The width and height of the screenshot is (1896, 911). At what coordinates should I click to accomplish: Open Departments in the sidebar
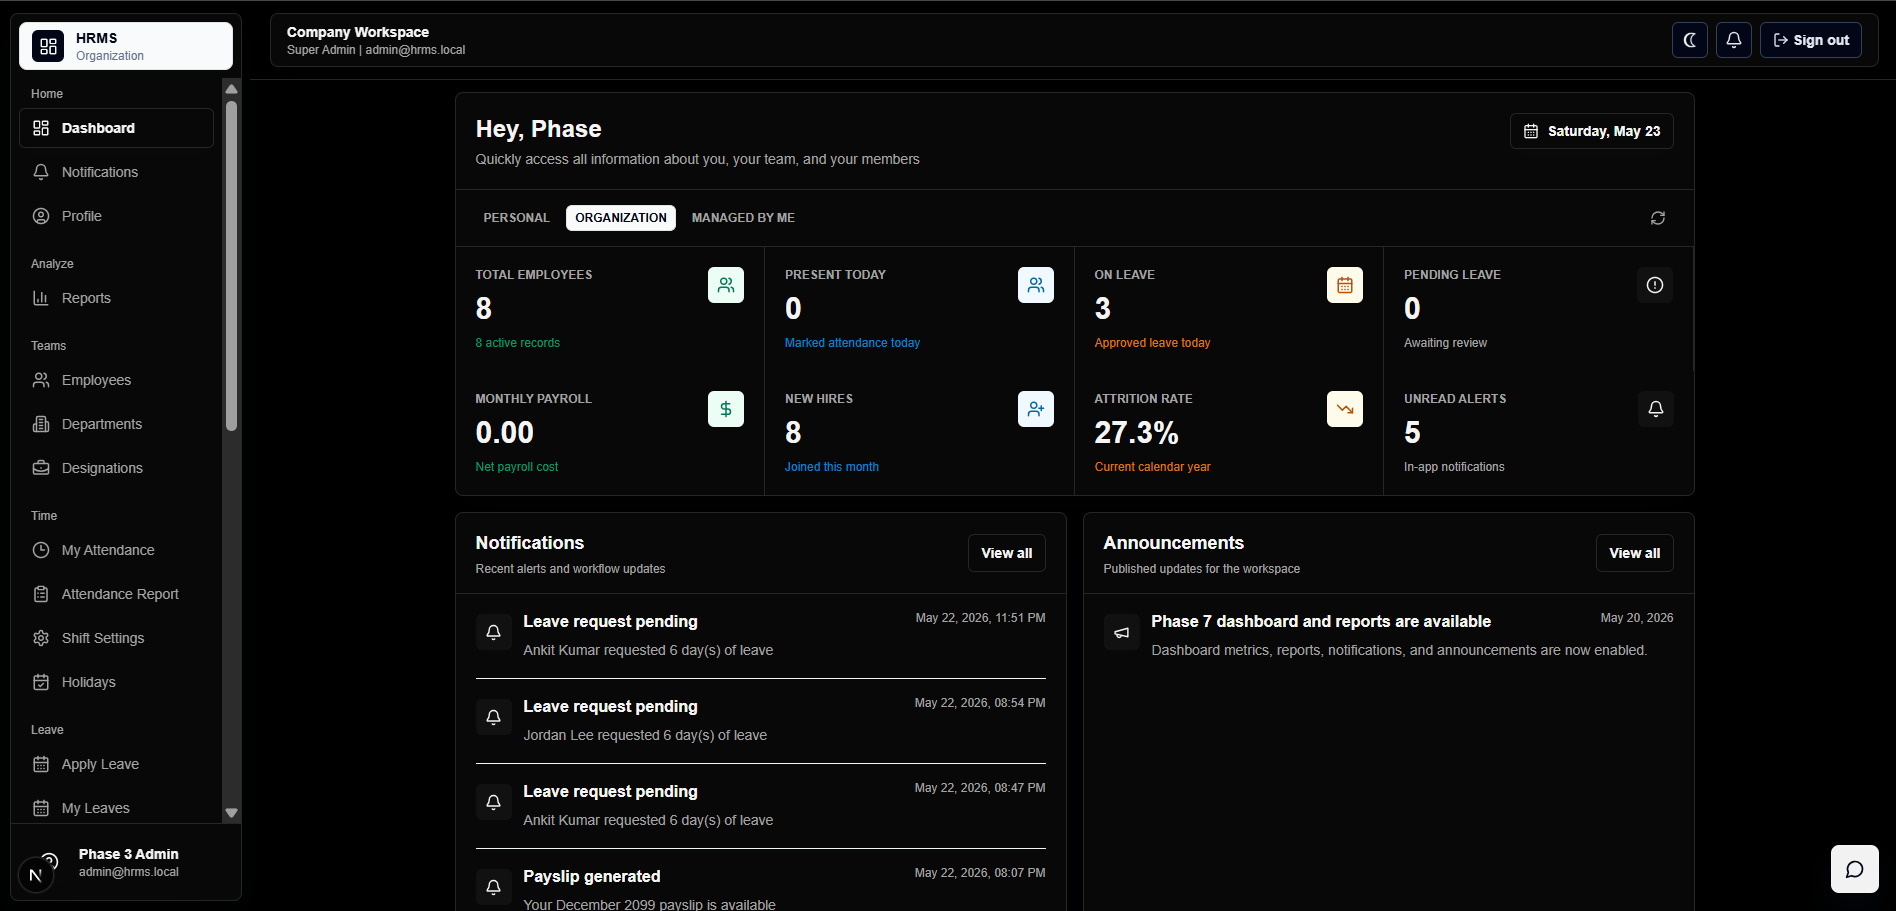click(x=116, y=424)
